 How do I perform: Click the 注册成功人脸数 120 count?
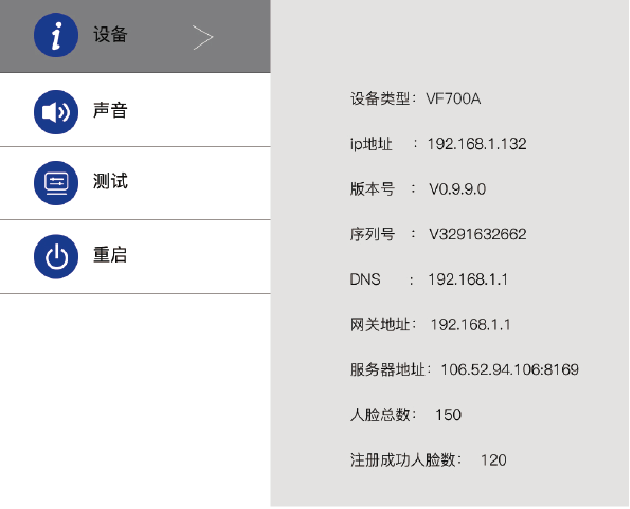(493, 460)
